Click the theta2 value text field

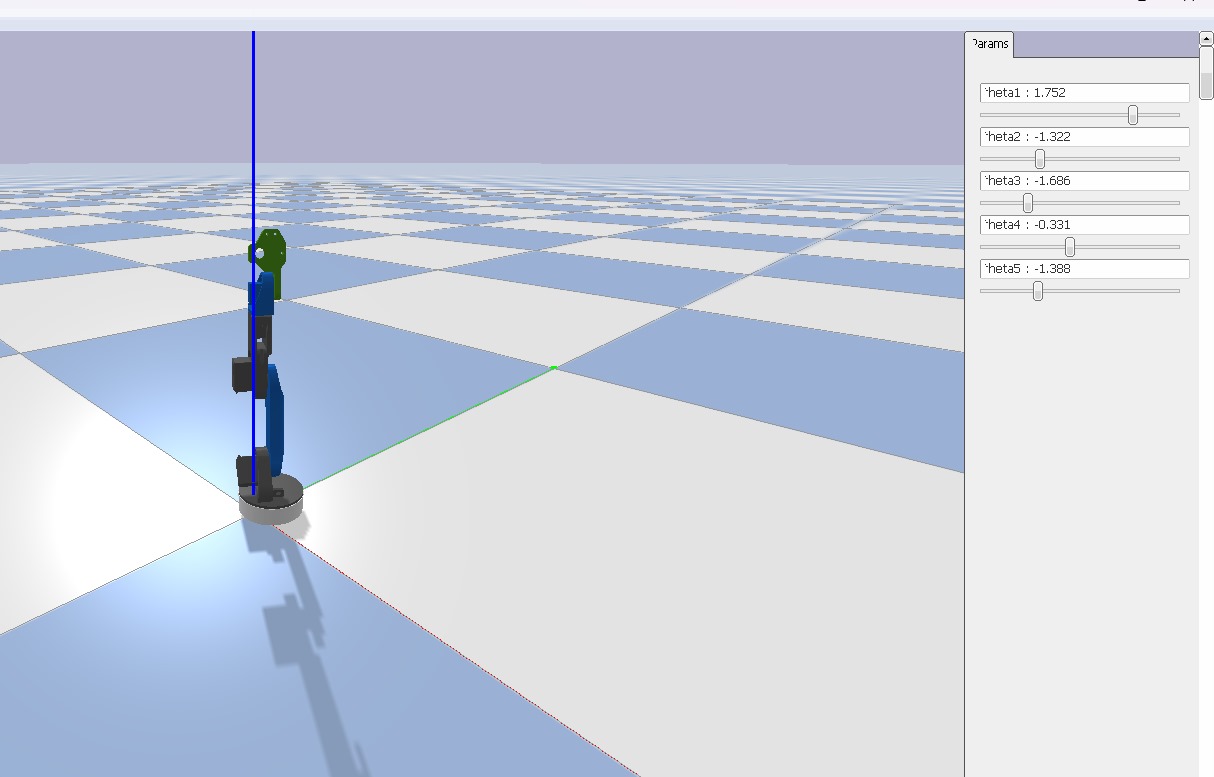coord(1084,137)
